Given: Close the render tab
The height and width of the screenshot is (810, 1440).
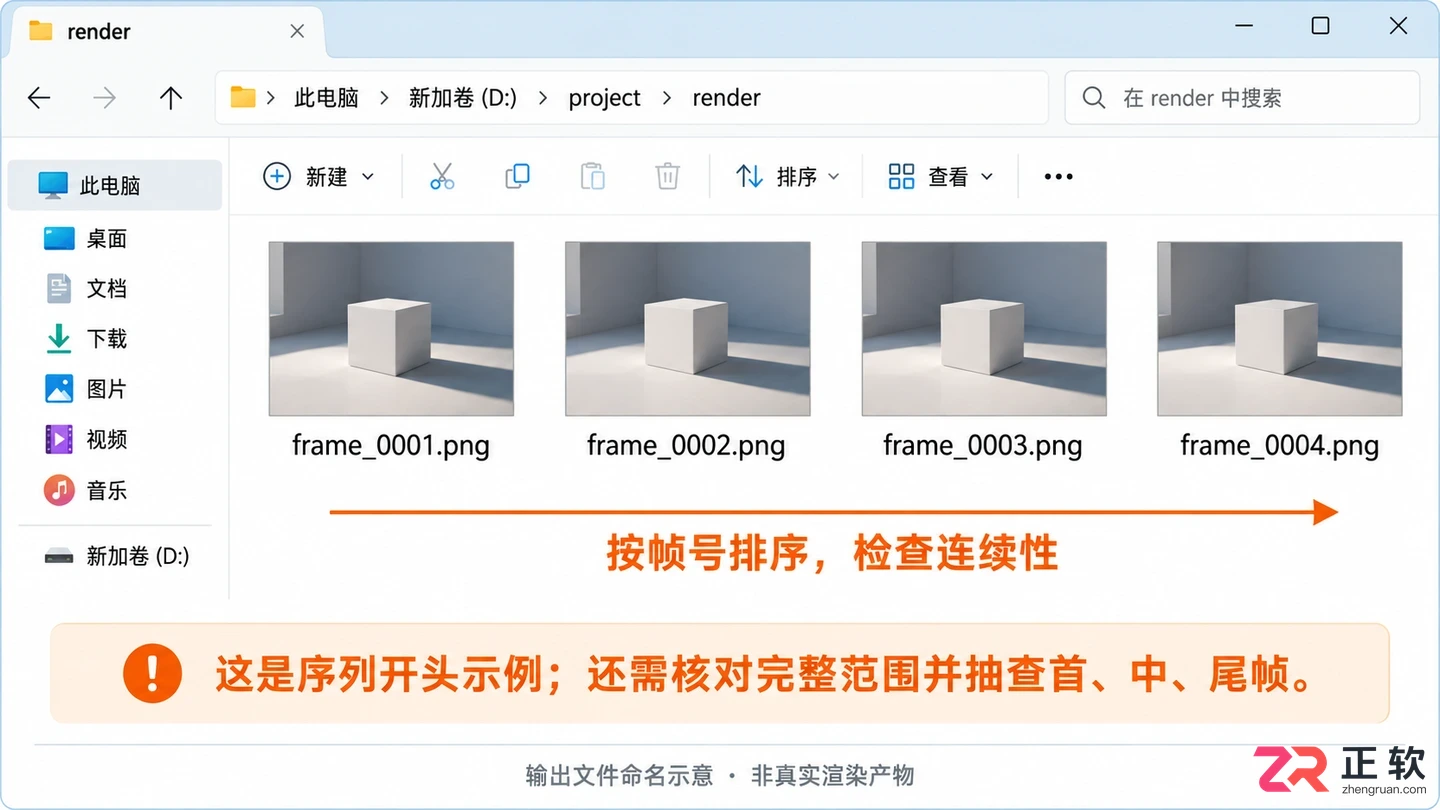Looking at the screenshot, I should tap(297, 31).
